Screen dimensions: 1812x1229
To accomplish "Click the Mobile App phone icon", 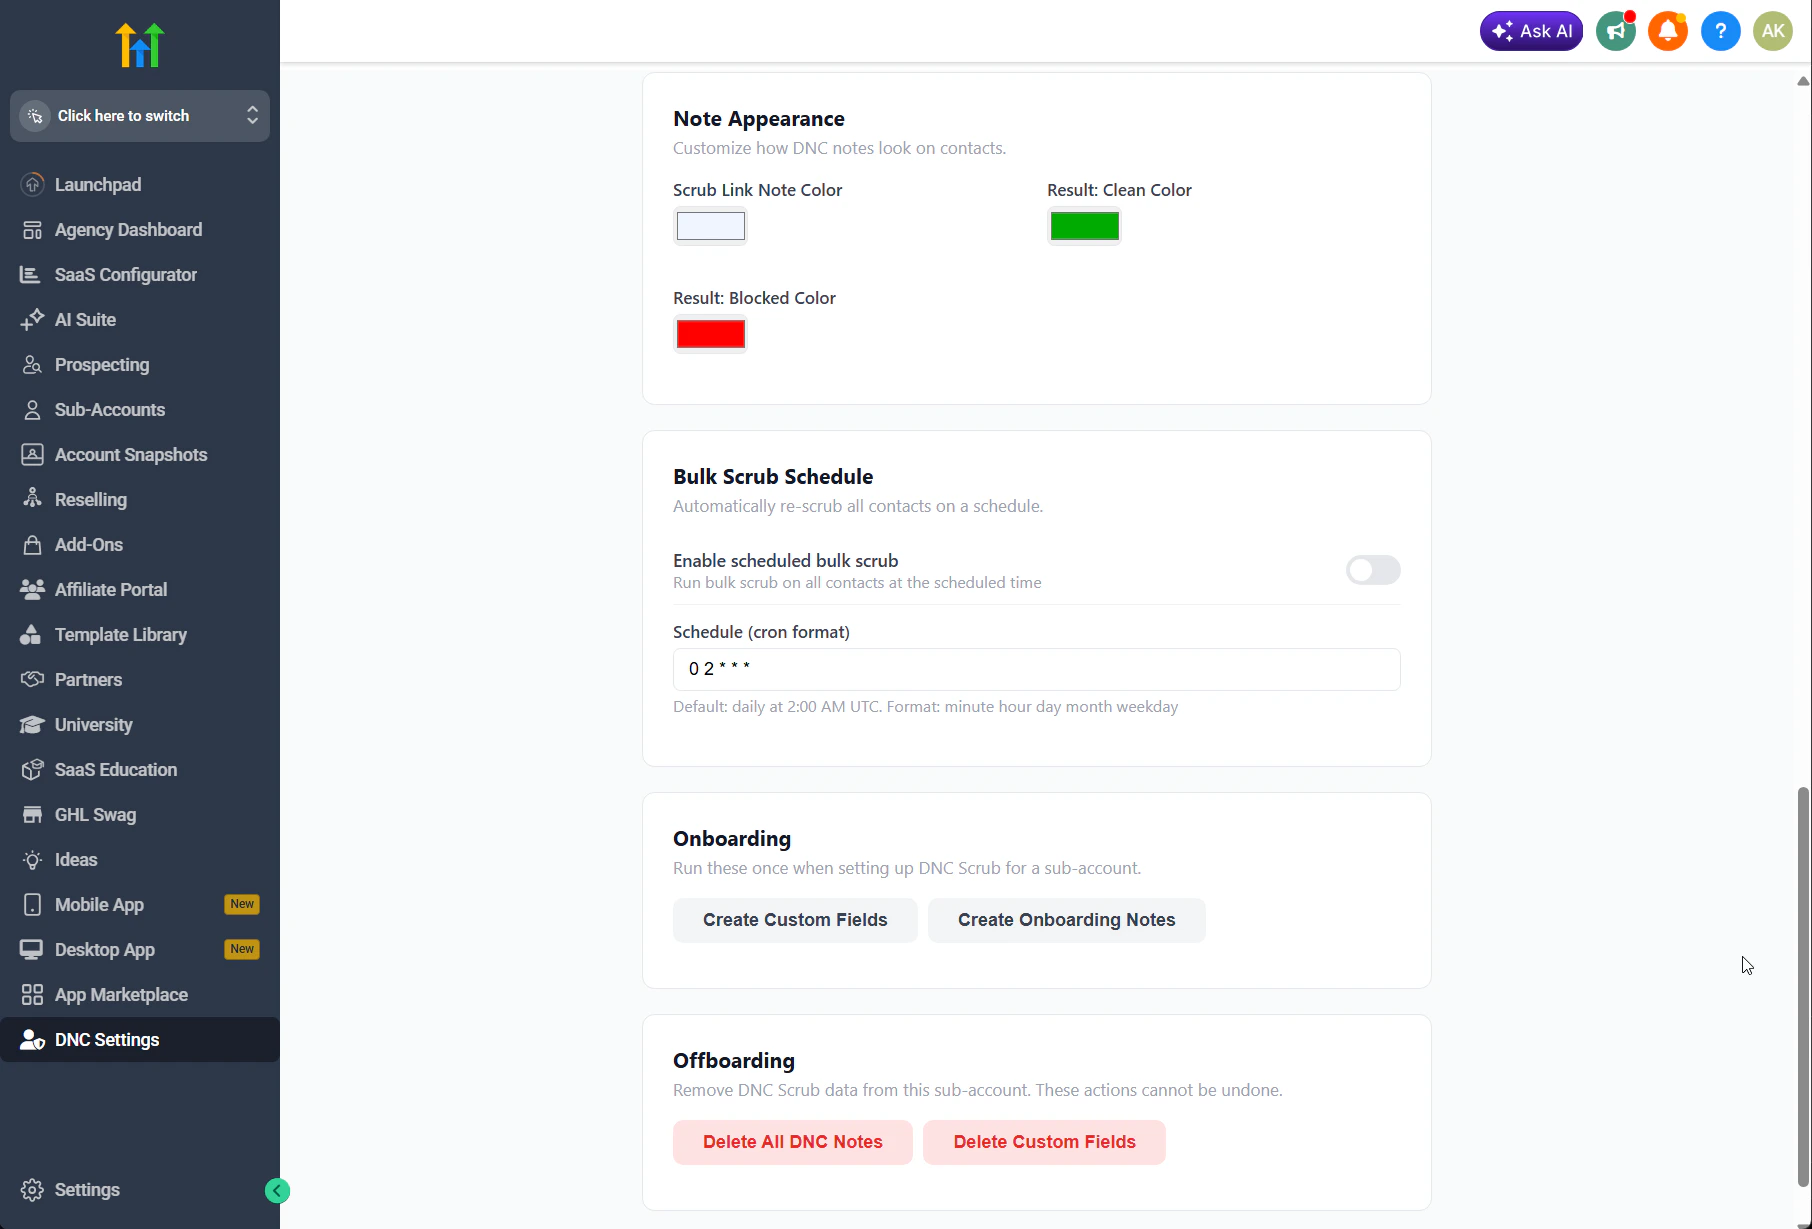I will pos(32,905).
